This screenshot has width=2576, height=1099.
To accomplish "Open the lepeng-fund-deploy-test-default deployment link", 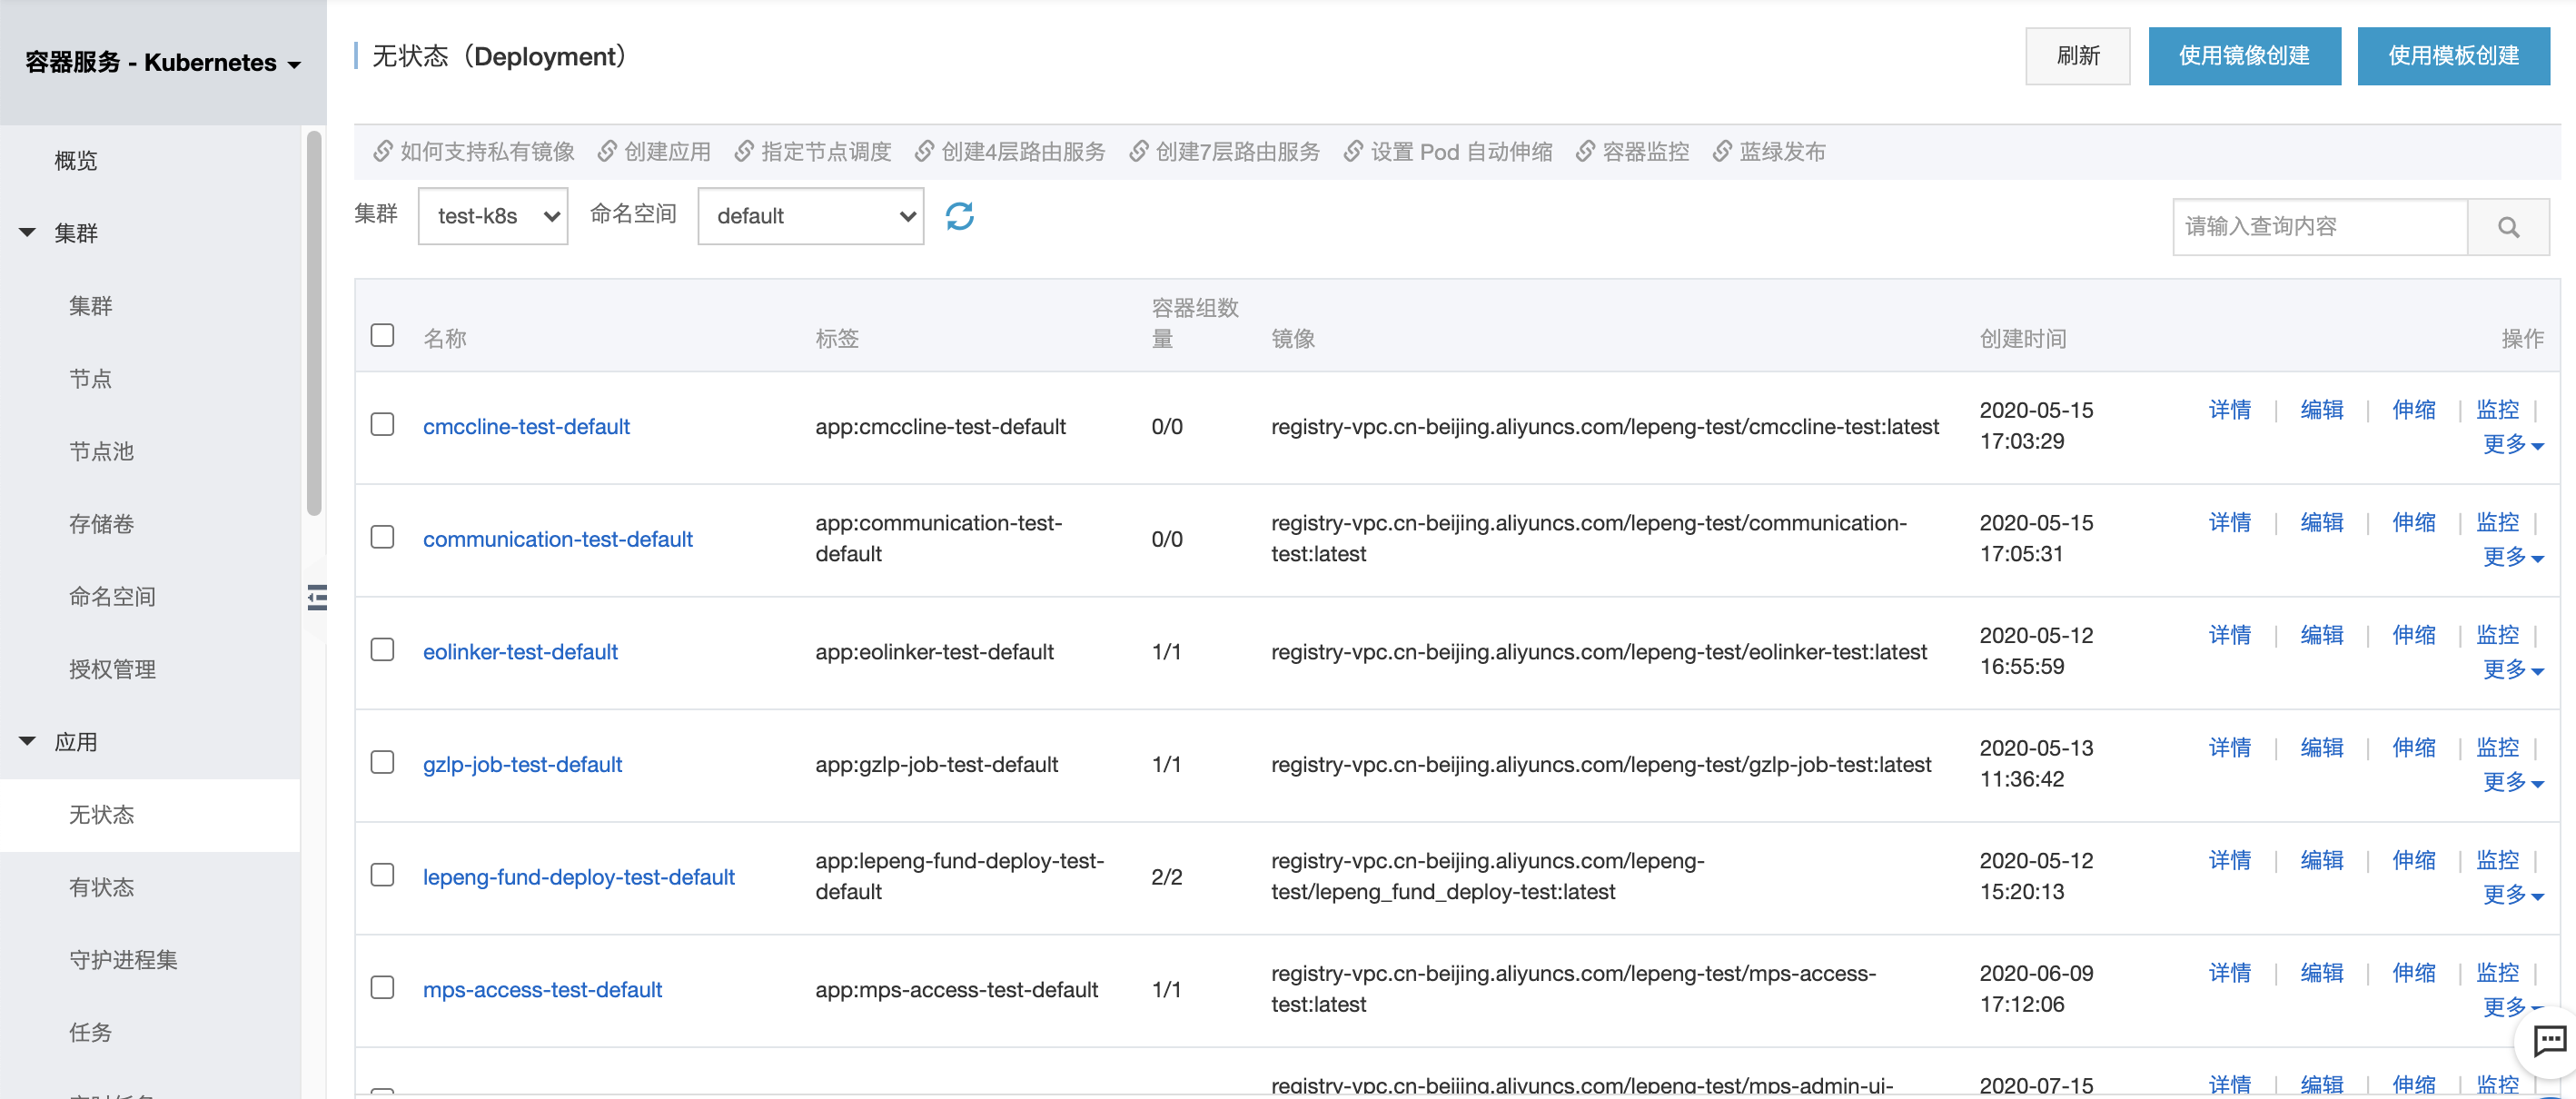I will click(x=578, y=877).
